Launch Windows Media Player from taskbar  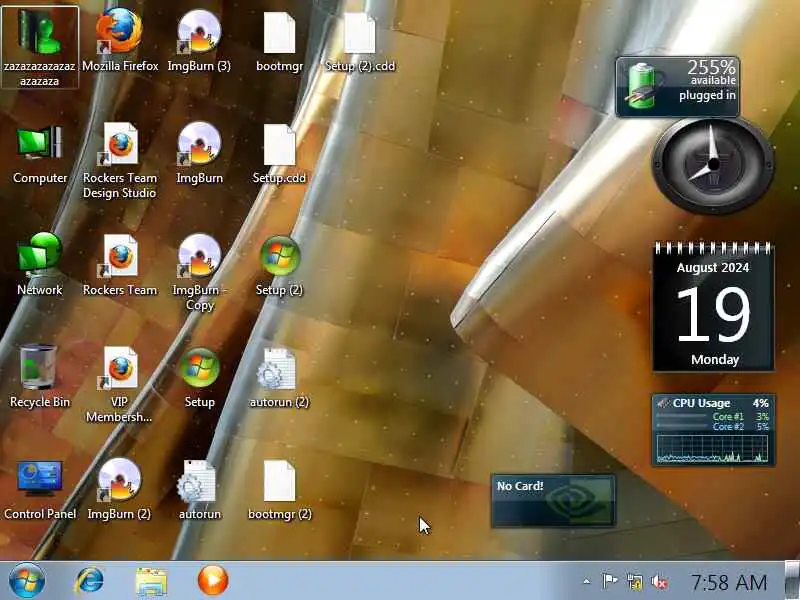213,581
